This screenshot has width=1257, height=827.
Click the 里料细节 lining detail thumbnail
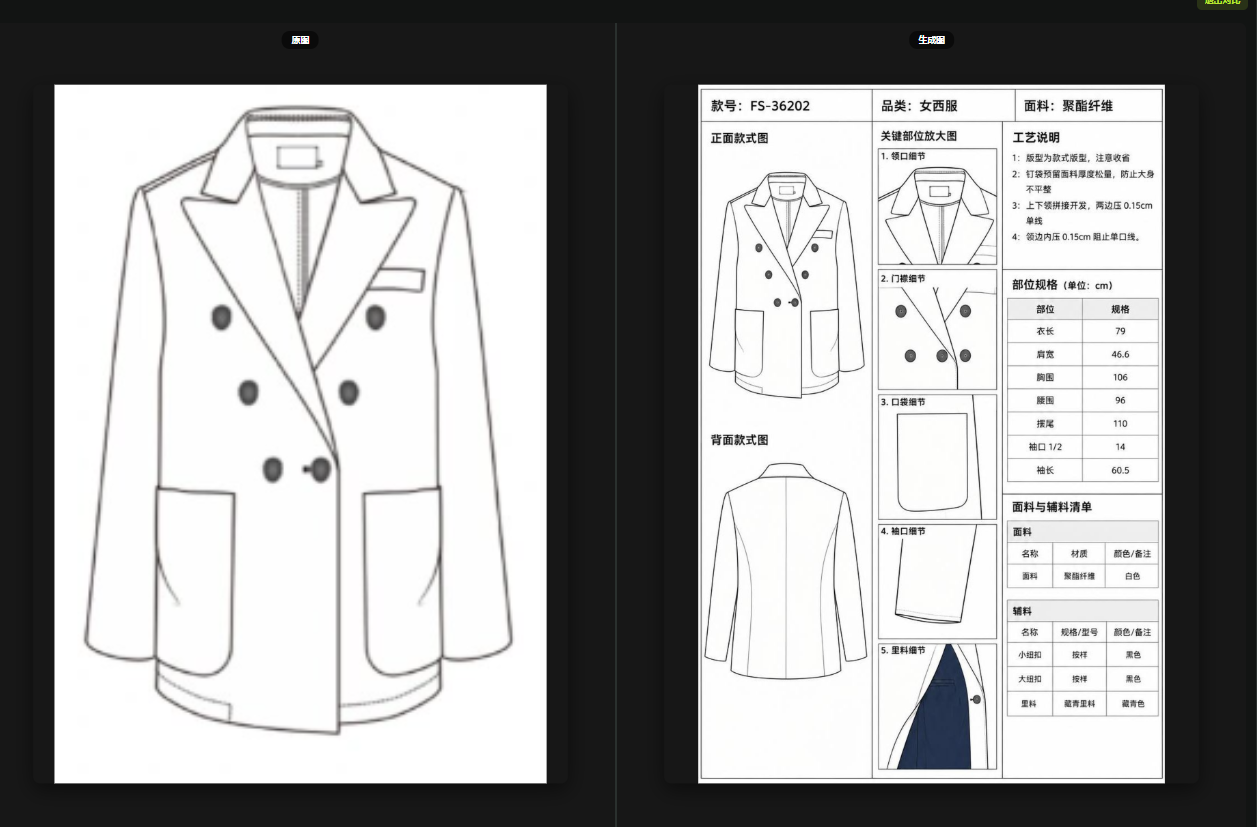click(938, 707)
